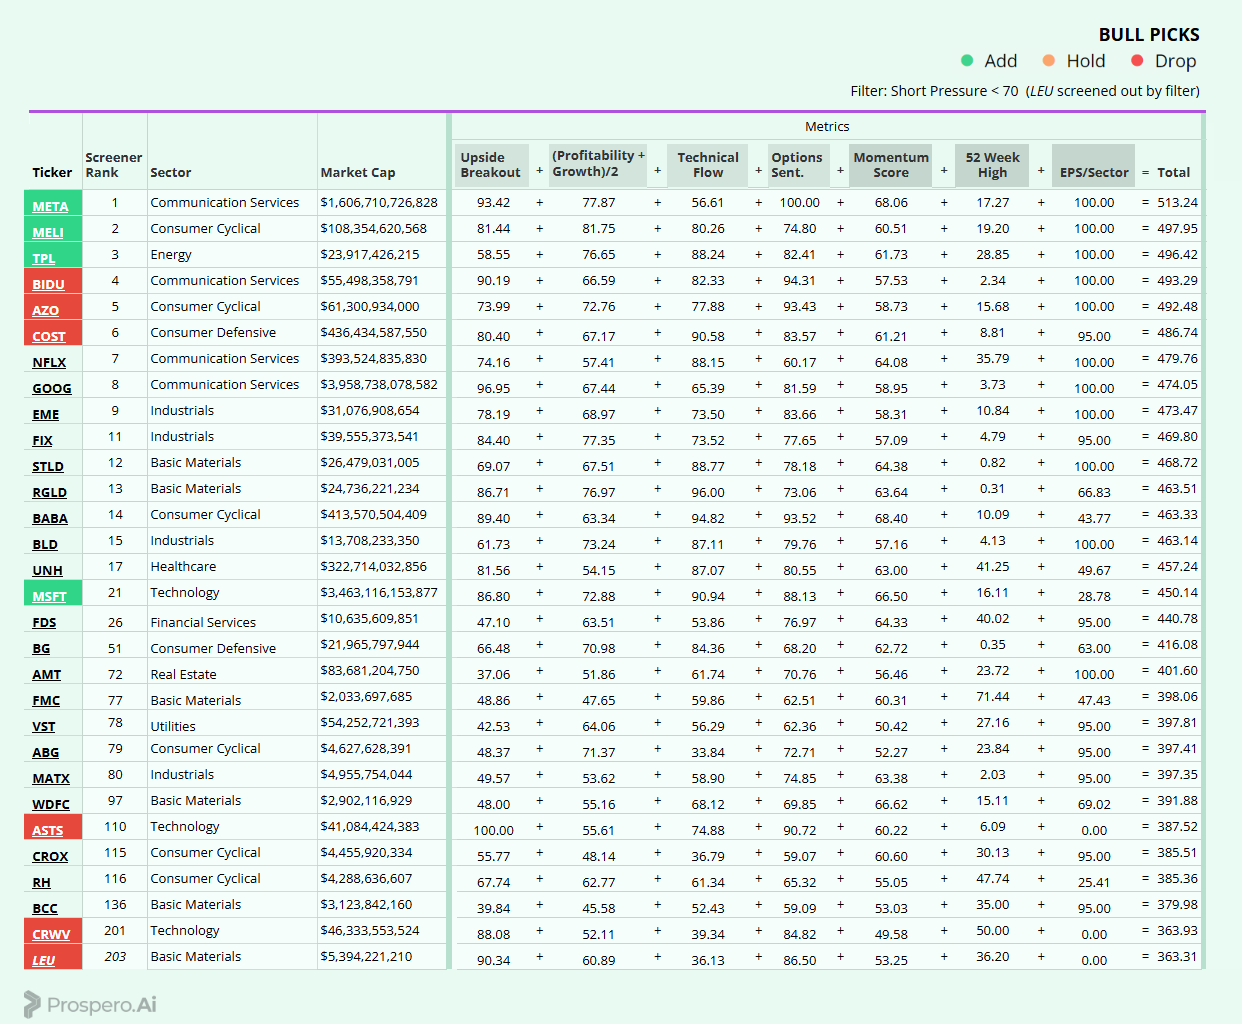The image size is (1242, 1024).
Task: Click the Financial Services sector cell
Action: click(203, 622)
